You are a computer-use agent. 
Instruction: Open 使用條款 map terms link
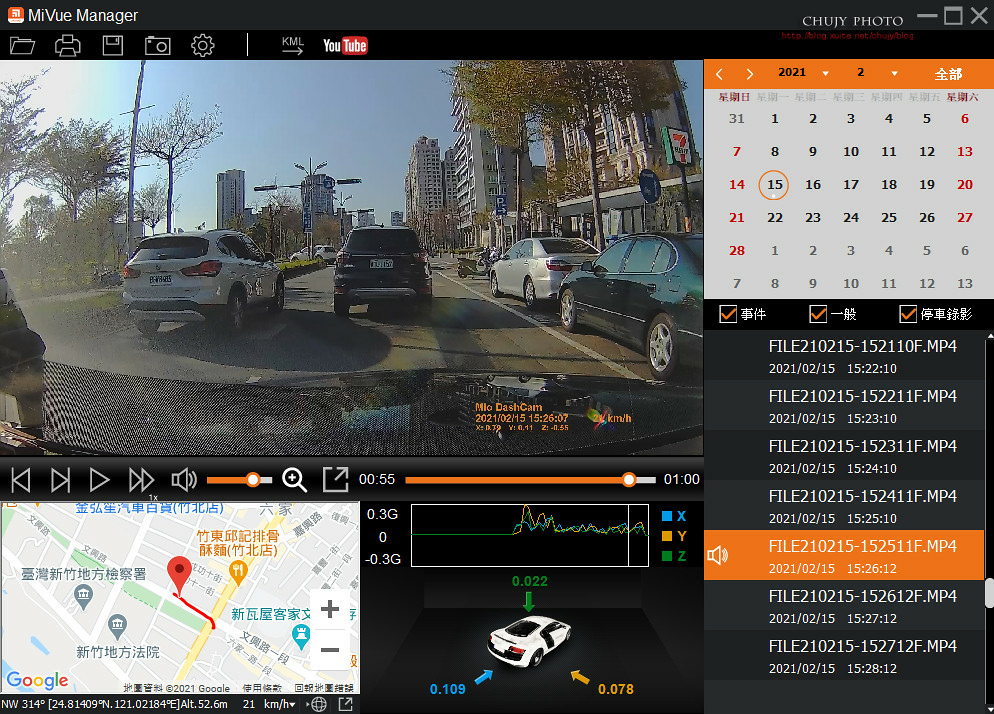262,688
